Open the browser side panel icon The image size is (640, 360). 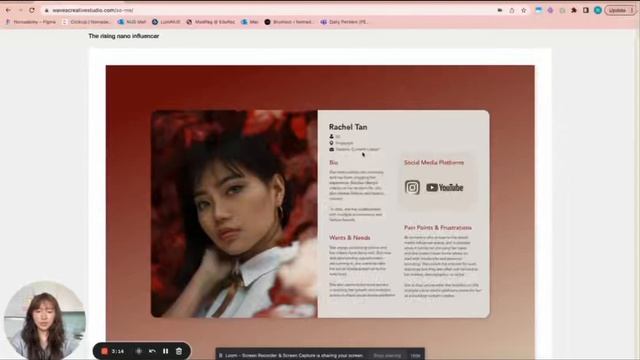point(586,10)
